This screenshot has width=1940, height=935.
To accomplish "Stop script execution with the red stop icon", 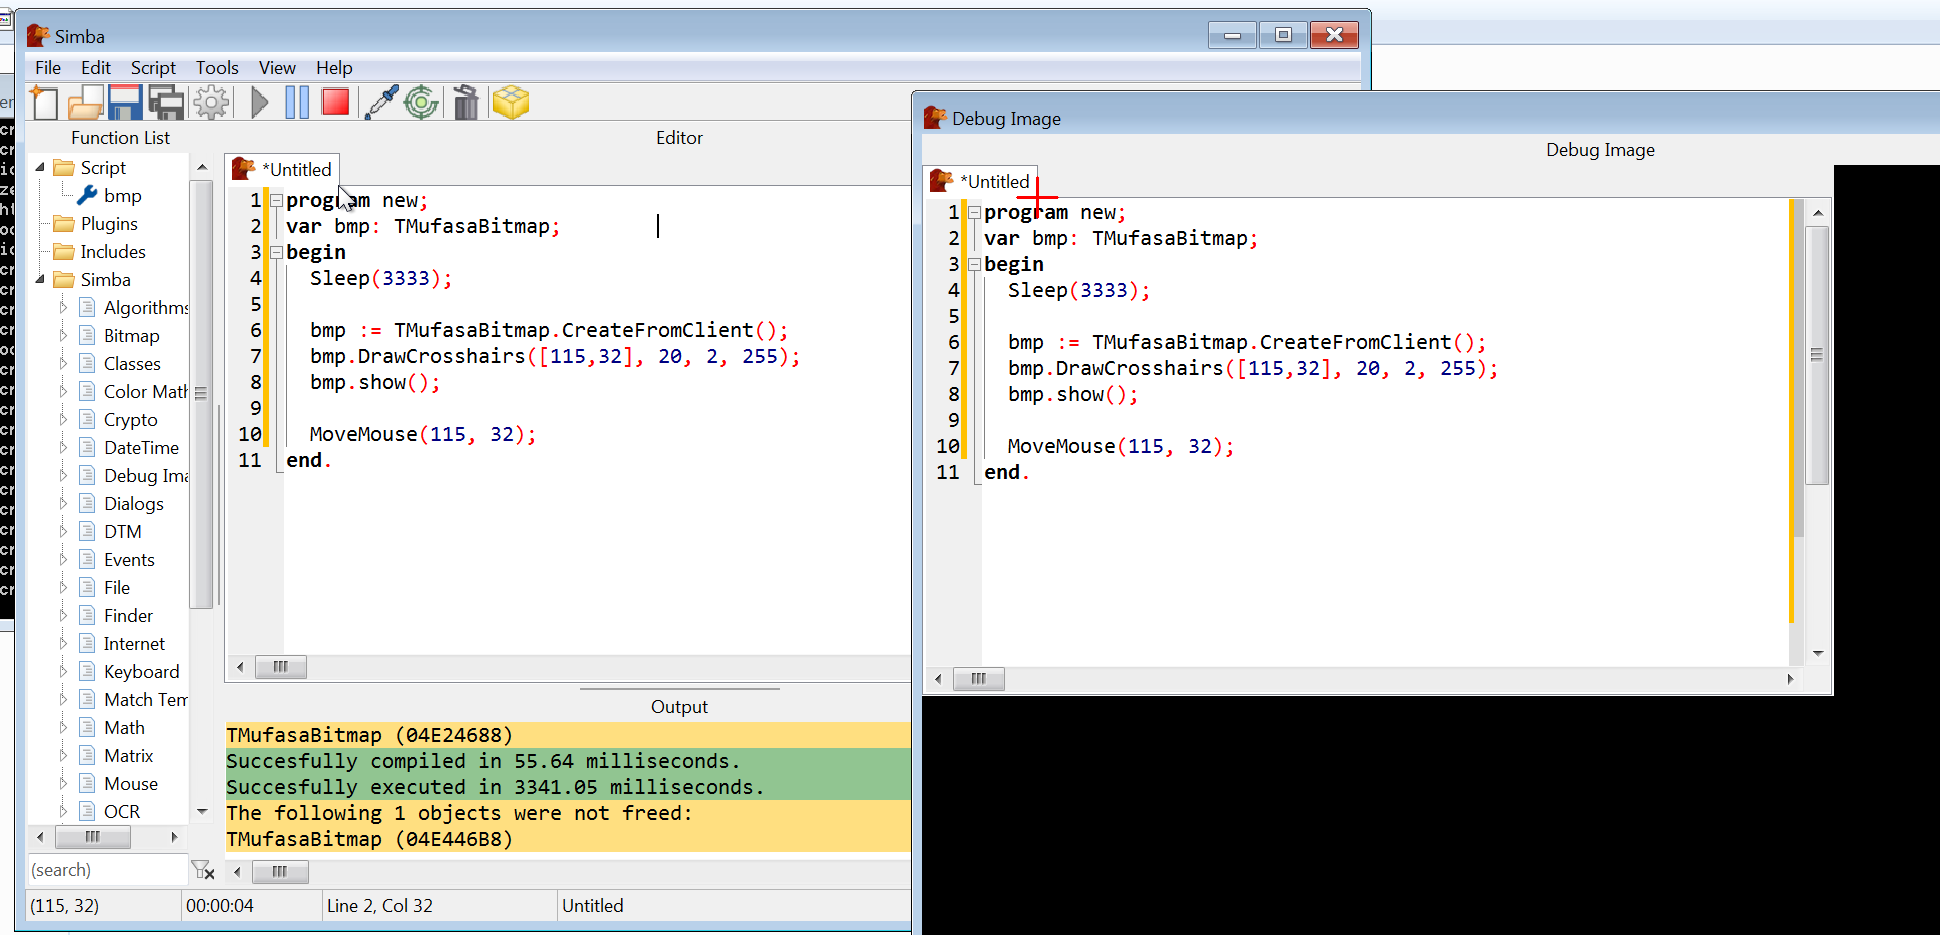I will coord(335,101).
